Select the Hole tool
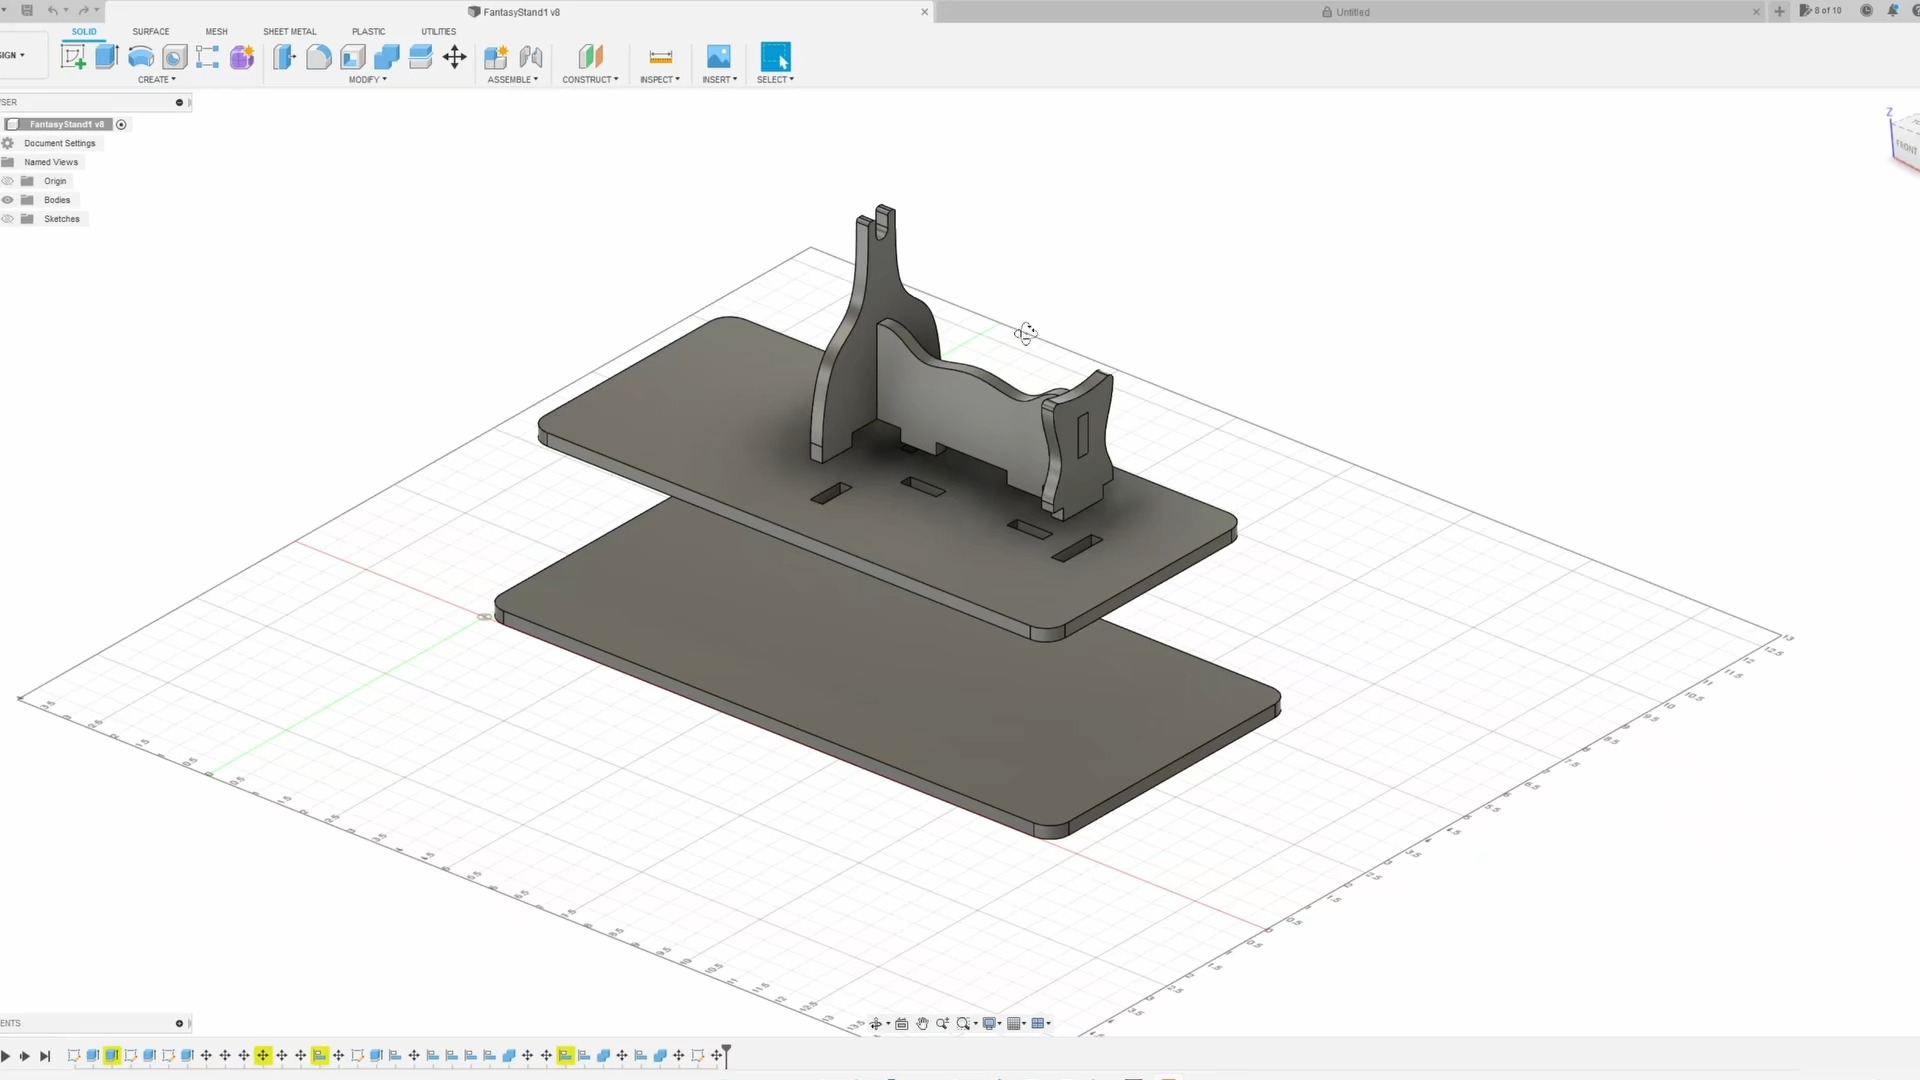The height and width of the screenshot is (1080, 1920). 175,57
